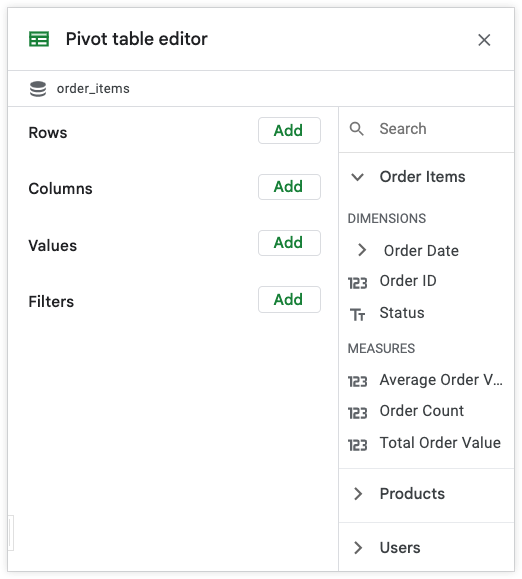522x579 pixels.
Task: Close the Pivot table editor panel
Action: tap(484, 40)
